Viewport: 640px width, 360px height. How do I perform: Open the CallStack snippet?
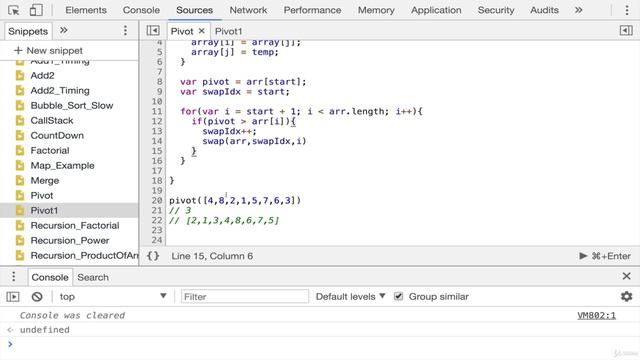pos(52,121)
